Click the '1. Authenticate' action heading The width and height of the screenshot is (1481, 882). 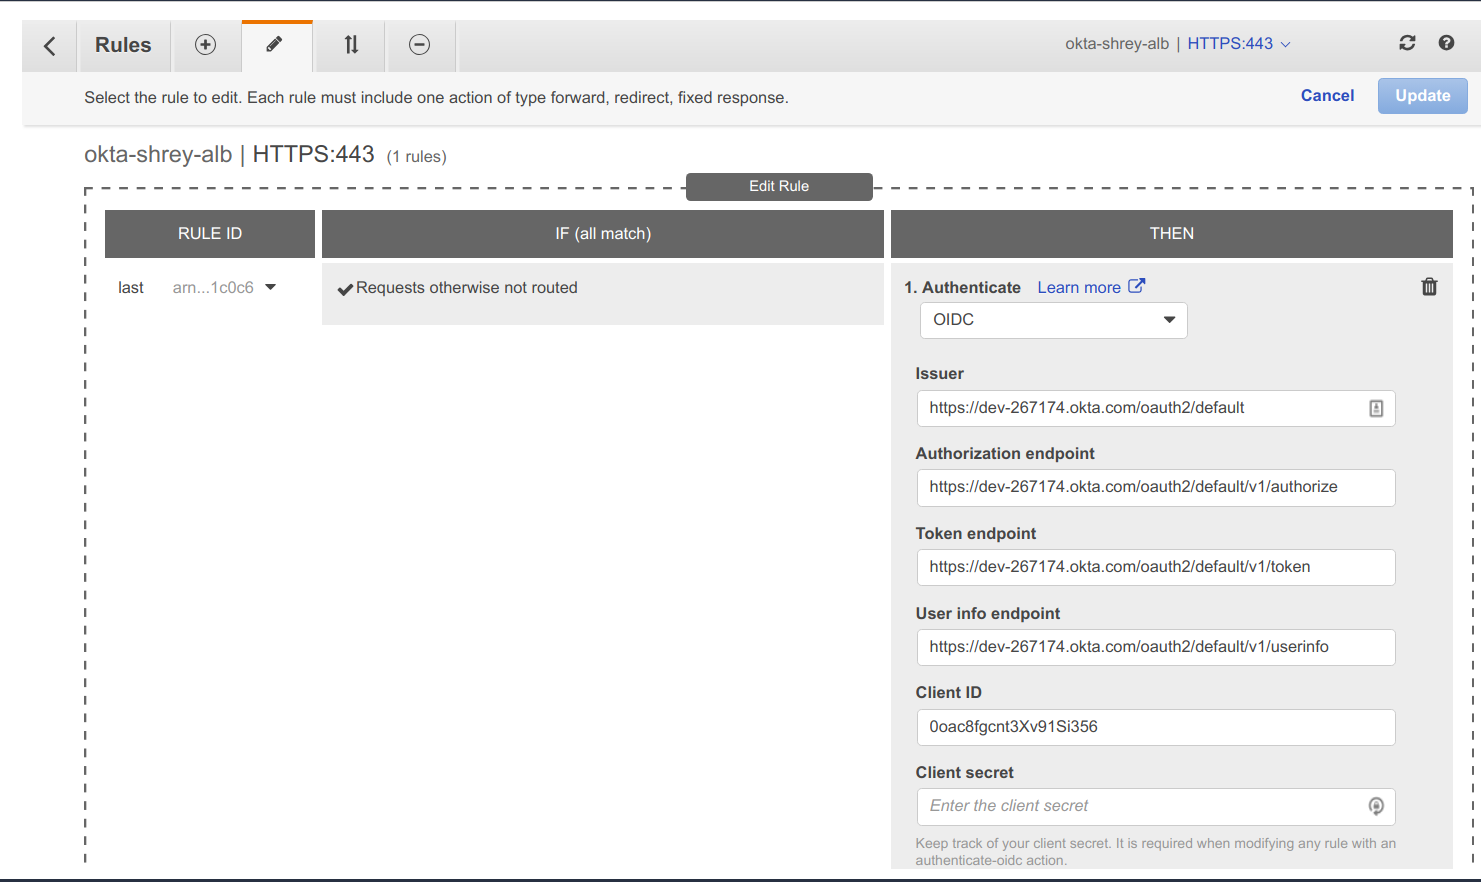pos(962,287)
